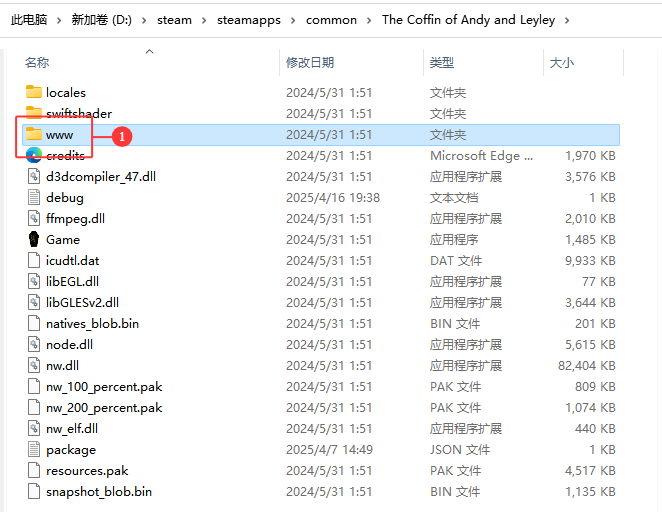This screenshot has height=512, width=662.
Task: Click The Coffin of Andy and Leyley breadcrumb
Action: (x=469, y=20)
